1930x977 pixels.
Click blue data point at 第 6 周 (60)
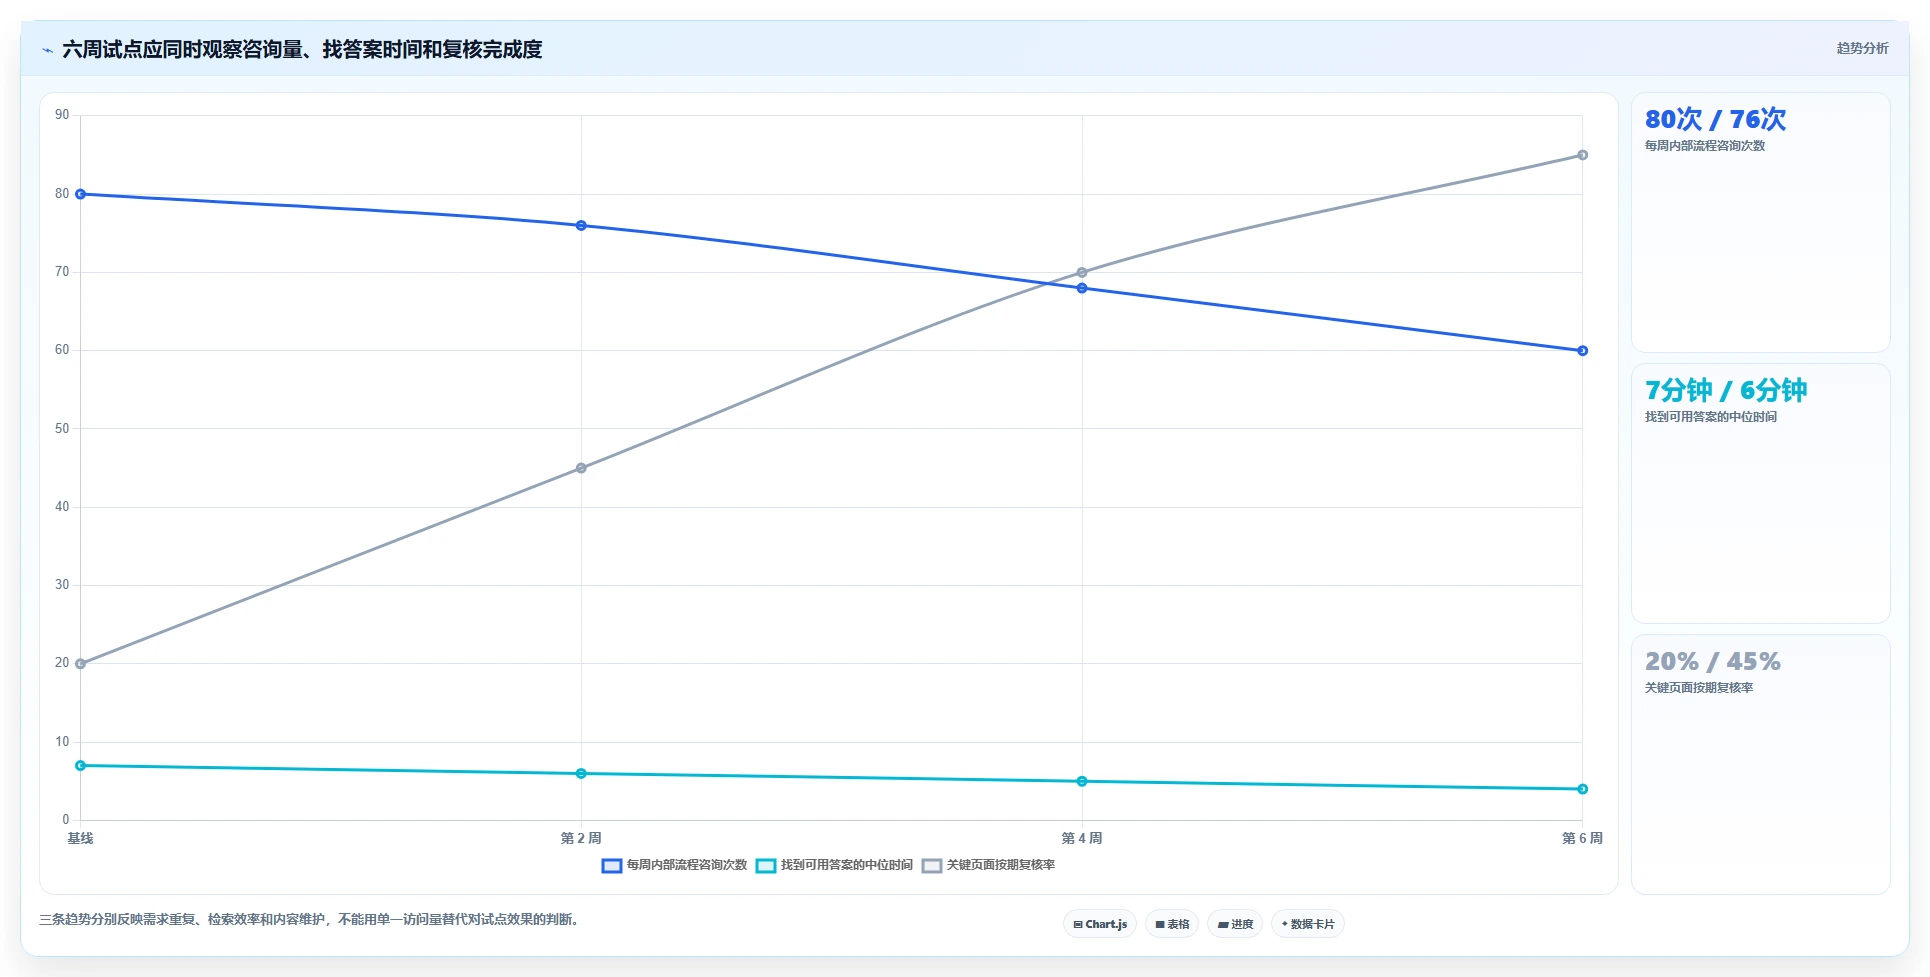tap(1582, 351)
